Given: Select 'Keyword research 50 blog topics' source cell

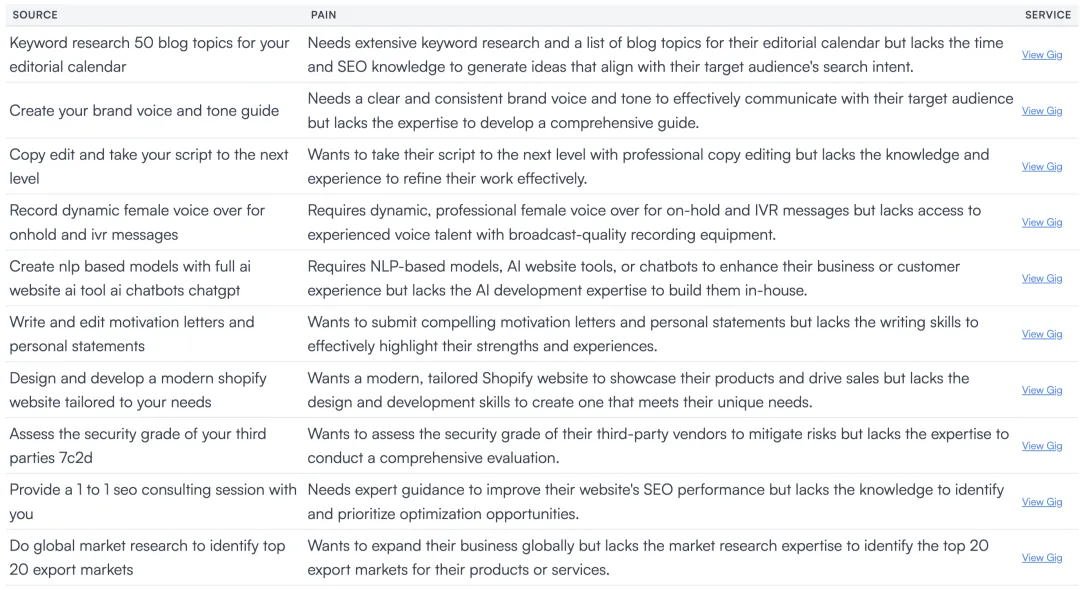Looking at the screenshot, I should [x=149, y=54].
